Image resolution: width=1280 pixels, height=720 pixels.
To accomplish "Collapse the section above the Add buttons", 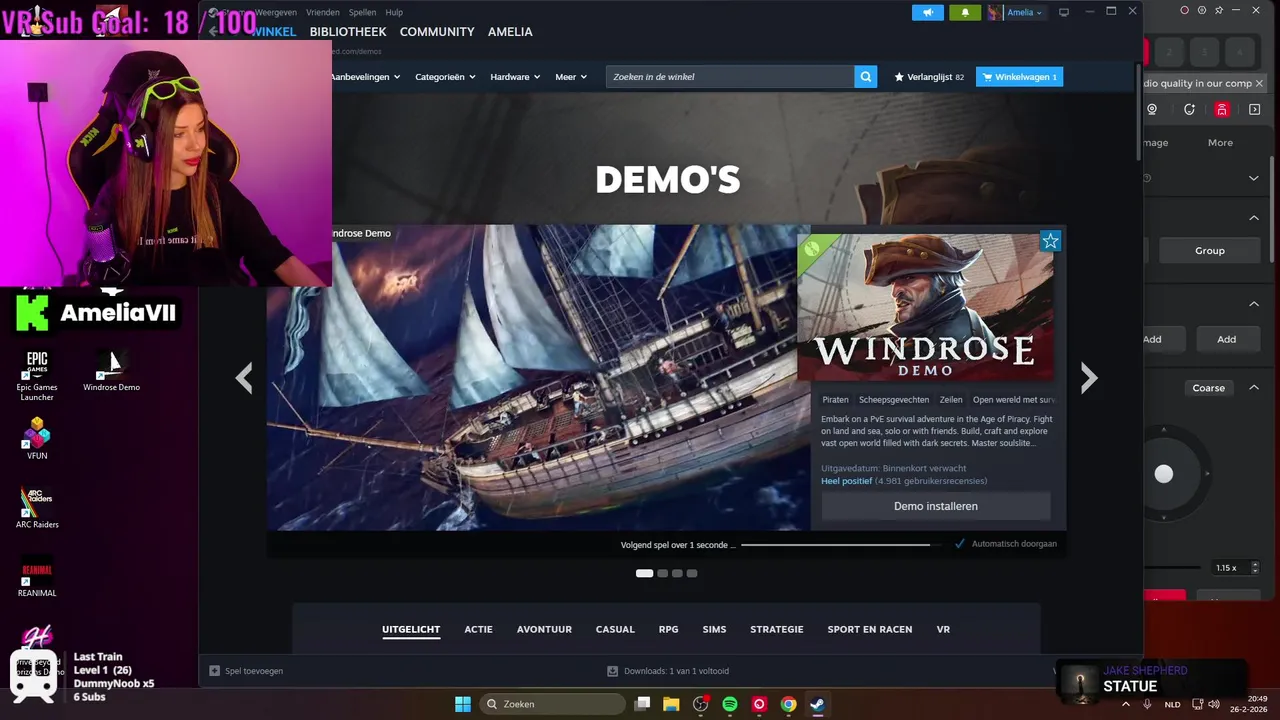I will 1254,303.
